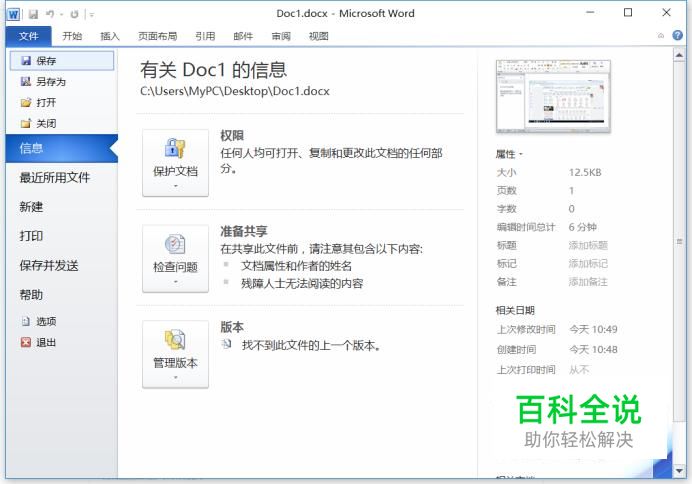This screenshot has width=692, height=484.
Task: Click the 文档属性和作者的姓名 bullet item
Action: [x=297, y=266]
